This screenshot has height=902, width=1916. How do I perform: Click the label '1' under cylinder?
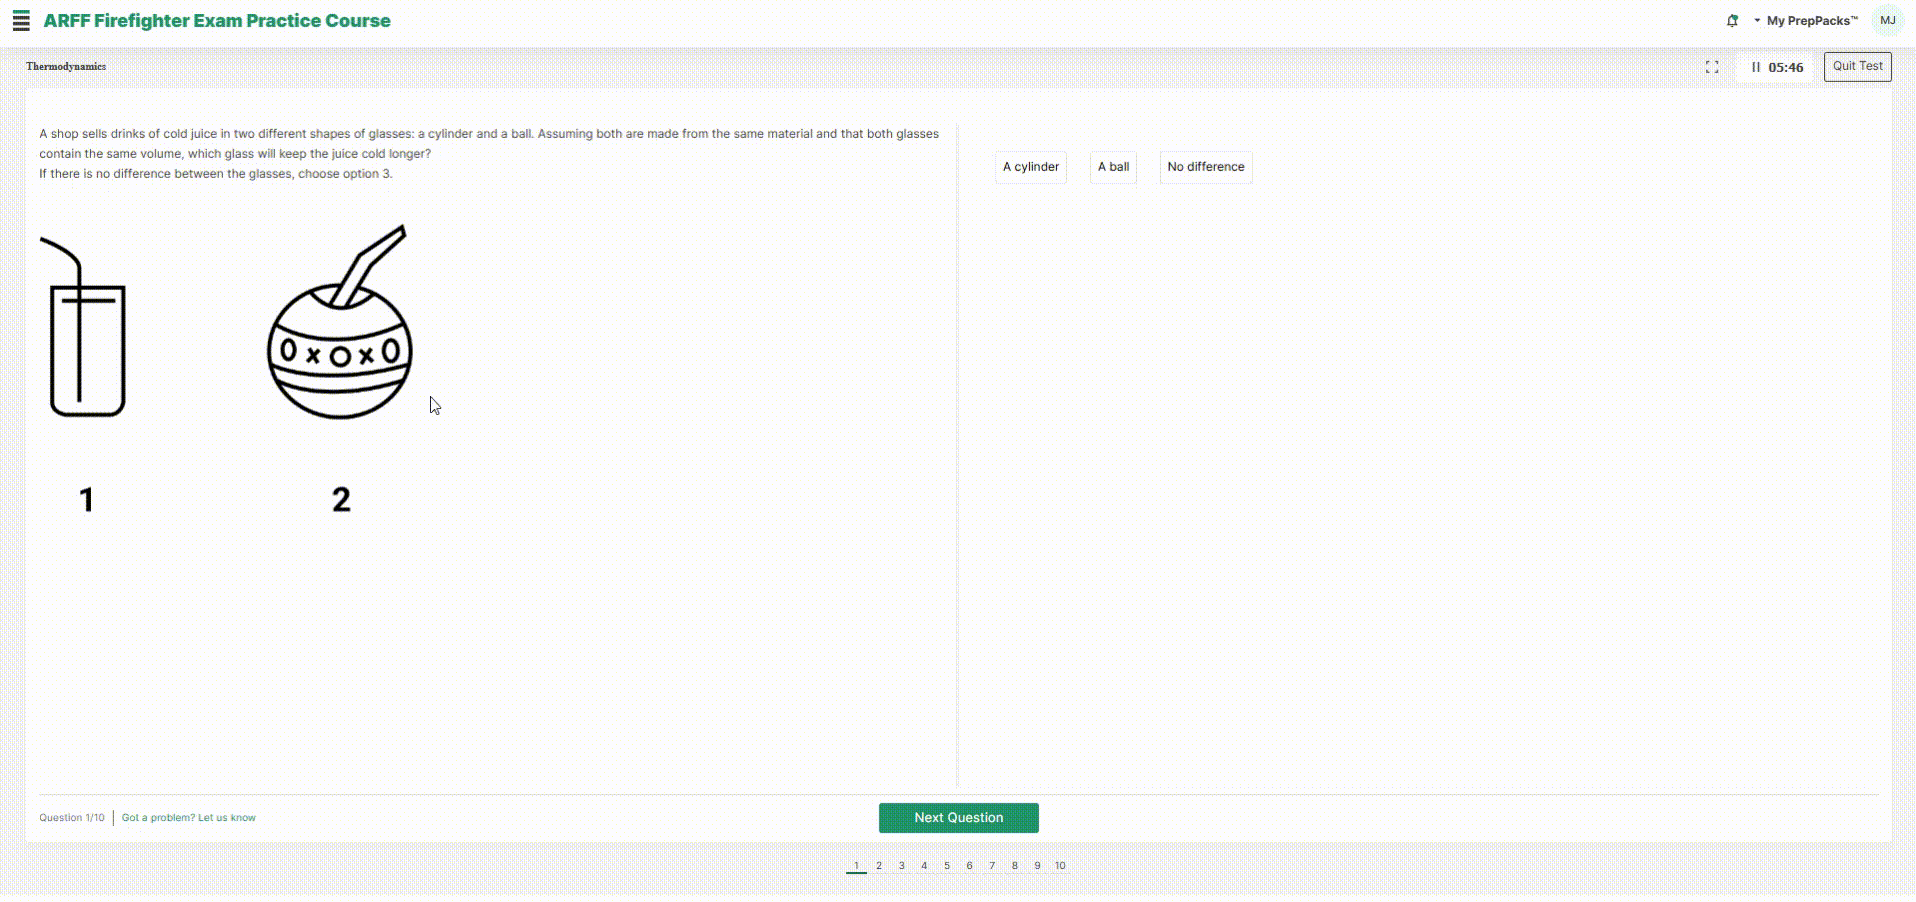(x=87, y=500)
